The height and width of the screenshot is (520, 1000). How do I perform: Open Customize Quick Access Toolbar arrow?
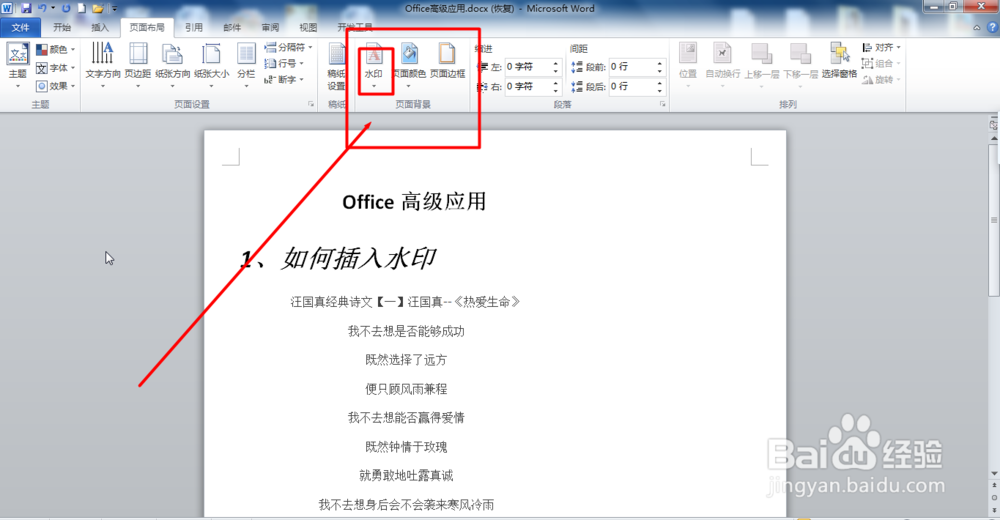coord(115,8)
